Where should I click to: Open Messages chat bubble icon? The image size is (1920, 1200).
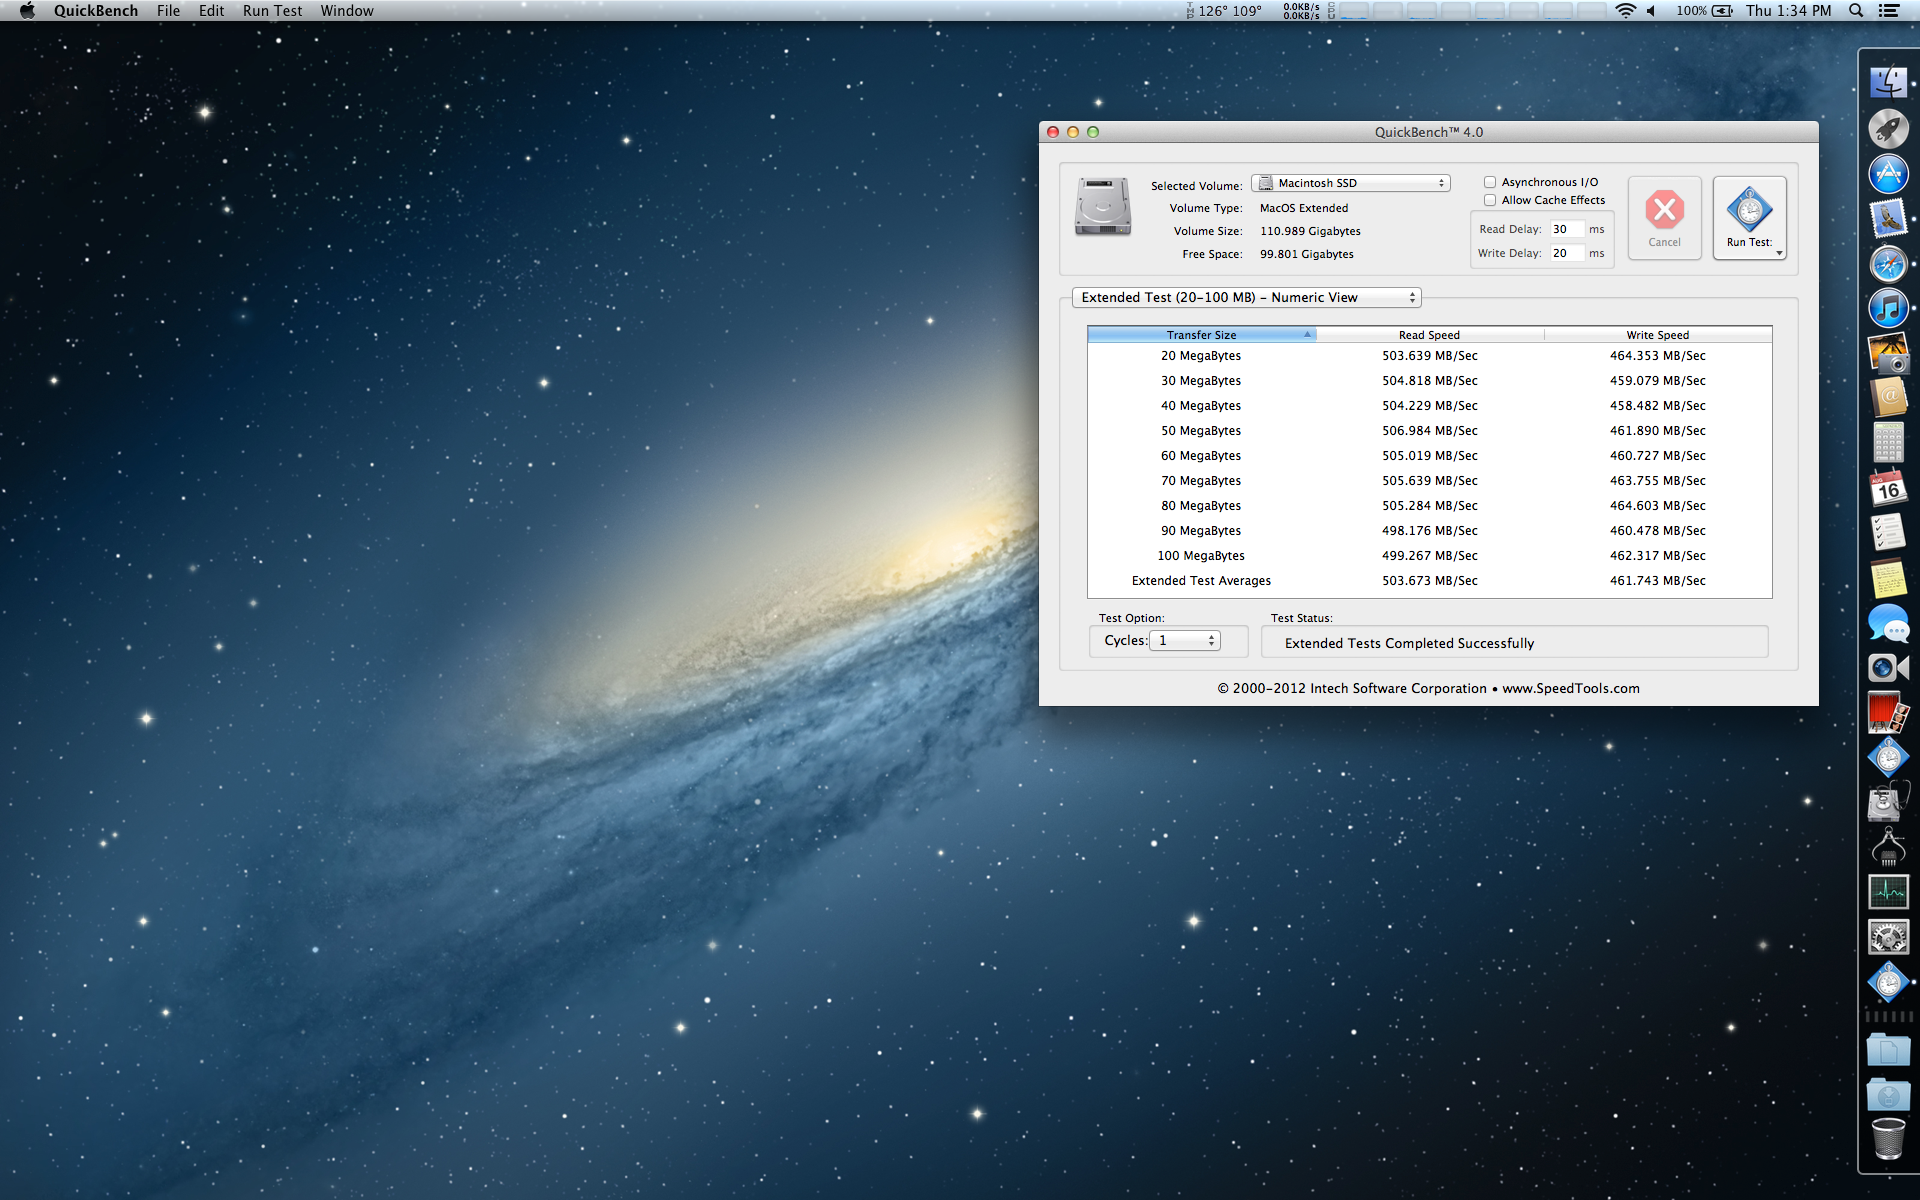coord(1888,623)
